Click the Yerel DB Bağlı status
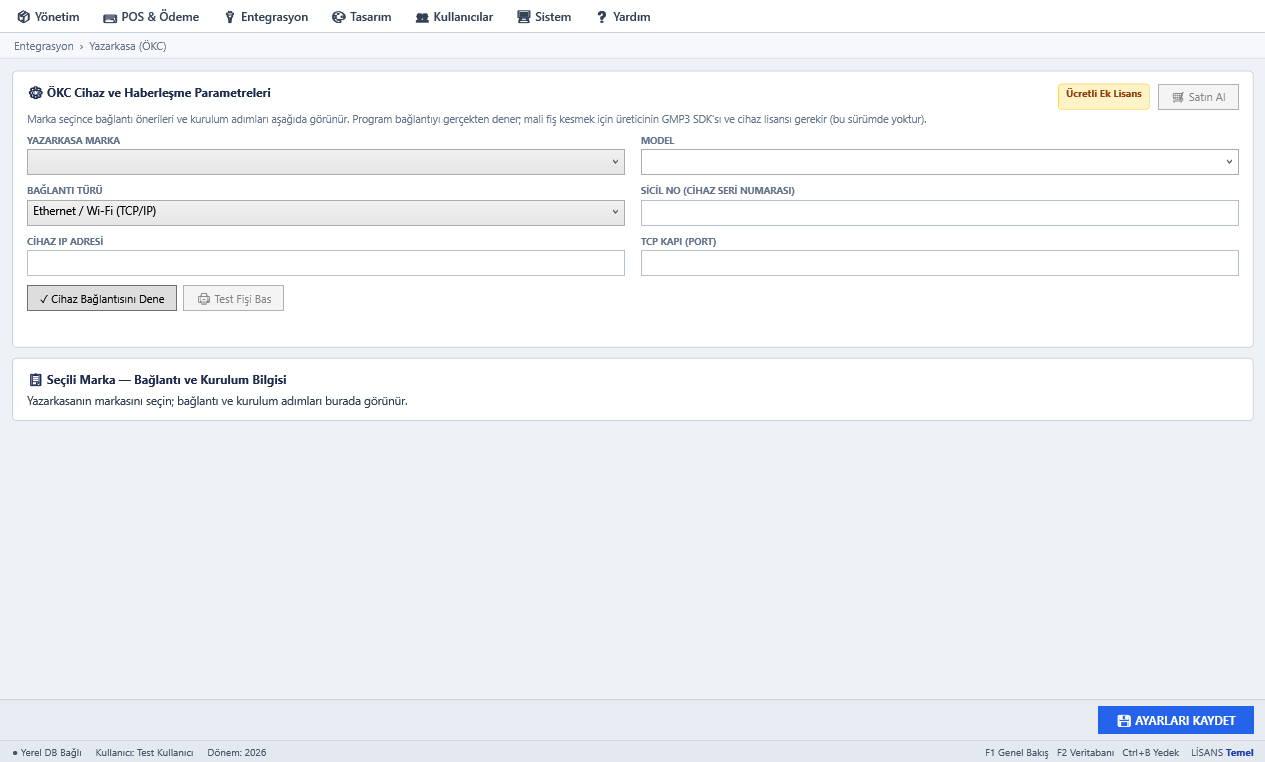The image size is (1265, 762). click(47, 752)
